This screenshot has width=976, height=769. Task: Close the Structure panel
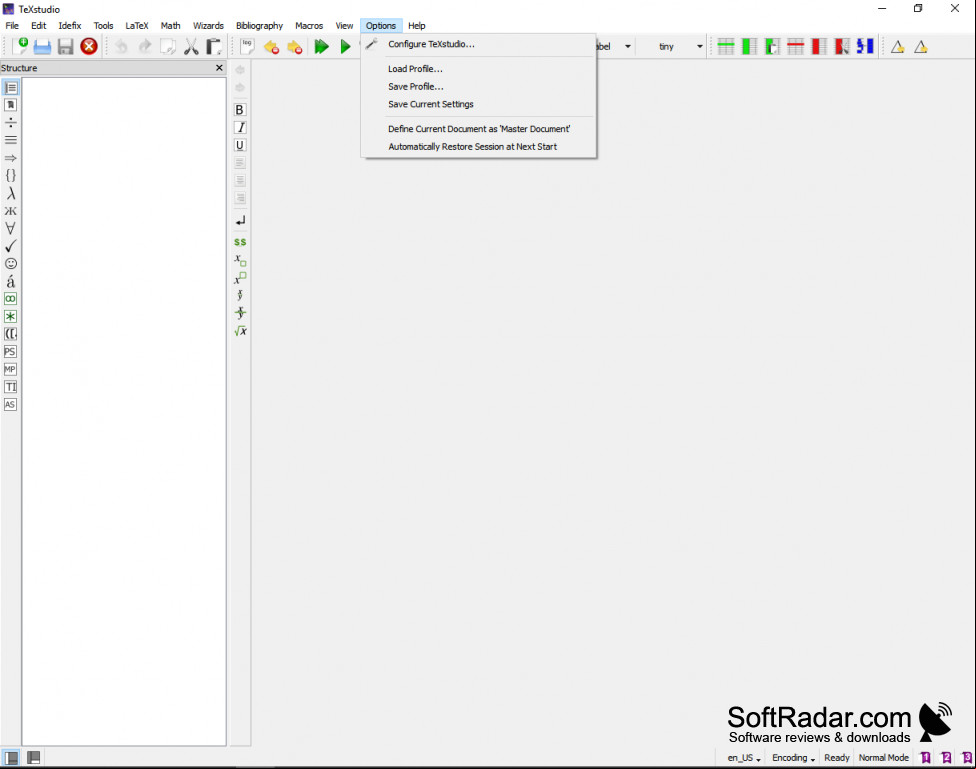point(219,68)
